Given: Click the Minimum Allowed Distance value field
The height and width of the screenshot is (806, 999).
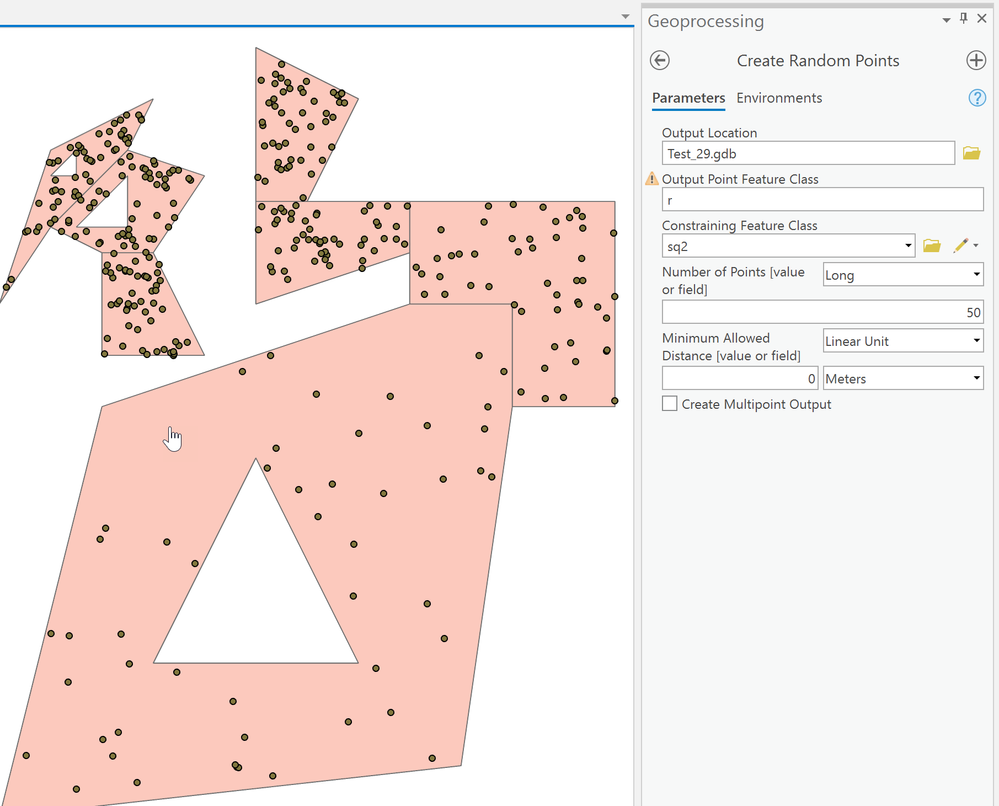Looking at the screenshot, I should [x=740, y=378].
